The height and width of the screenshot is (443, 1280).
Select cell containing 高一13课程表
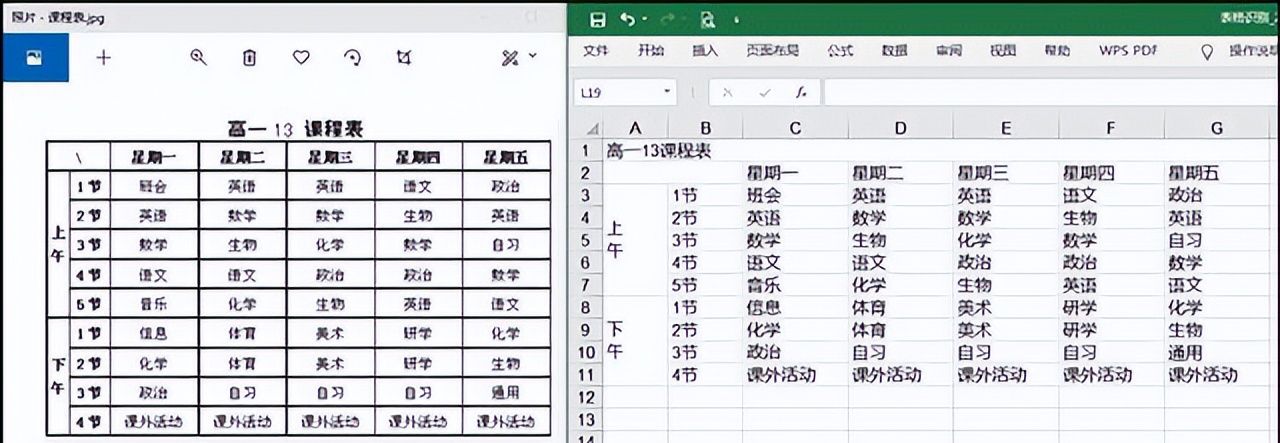pos(661,151)
